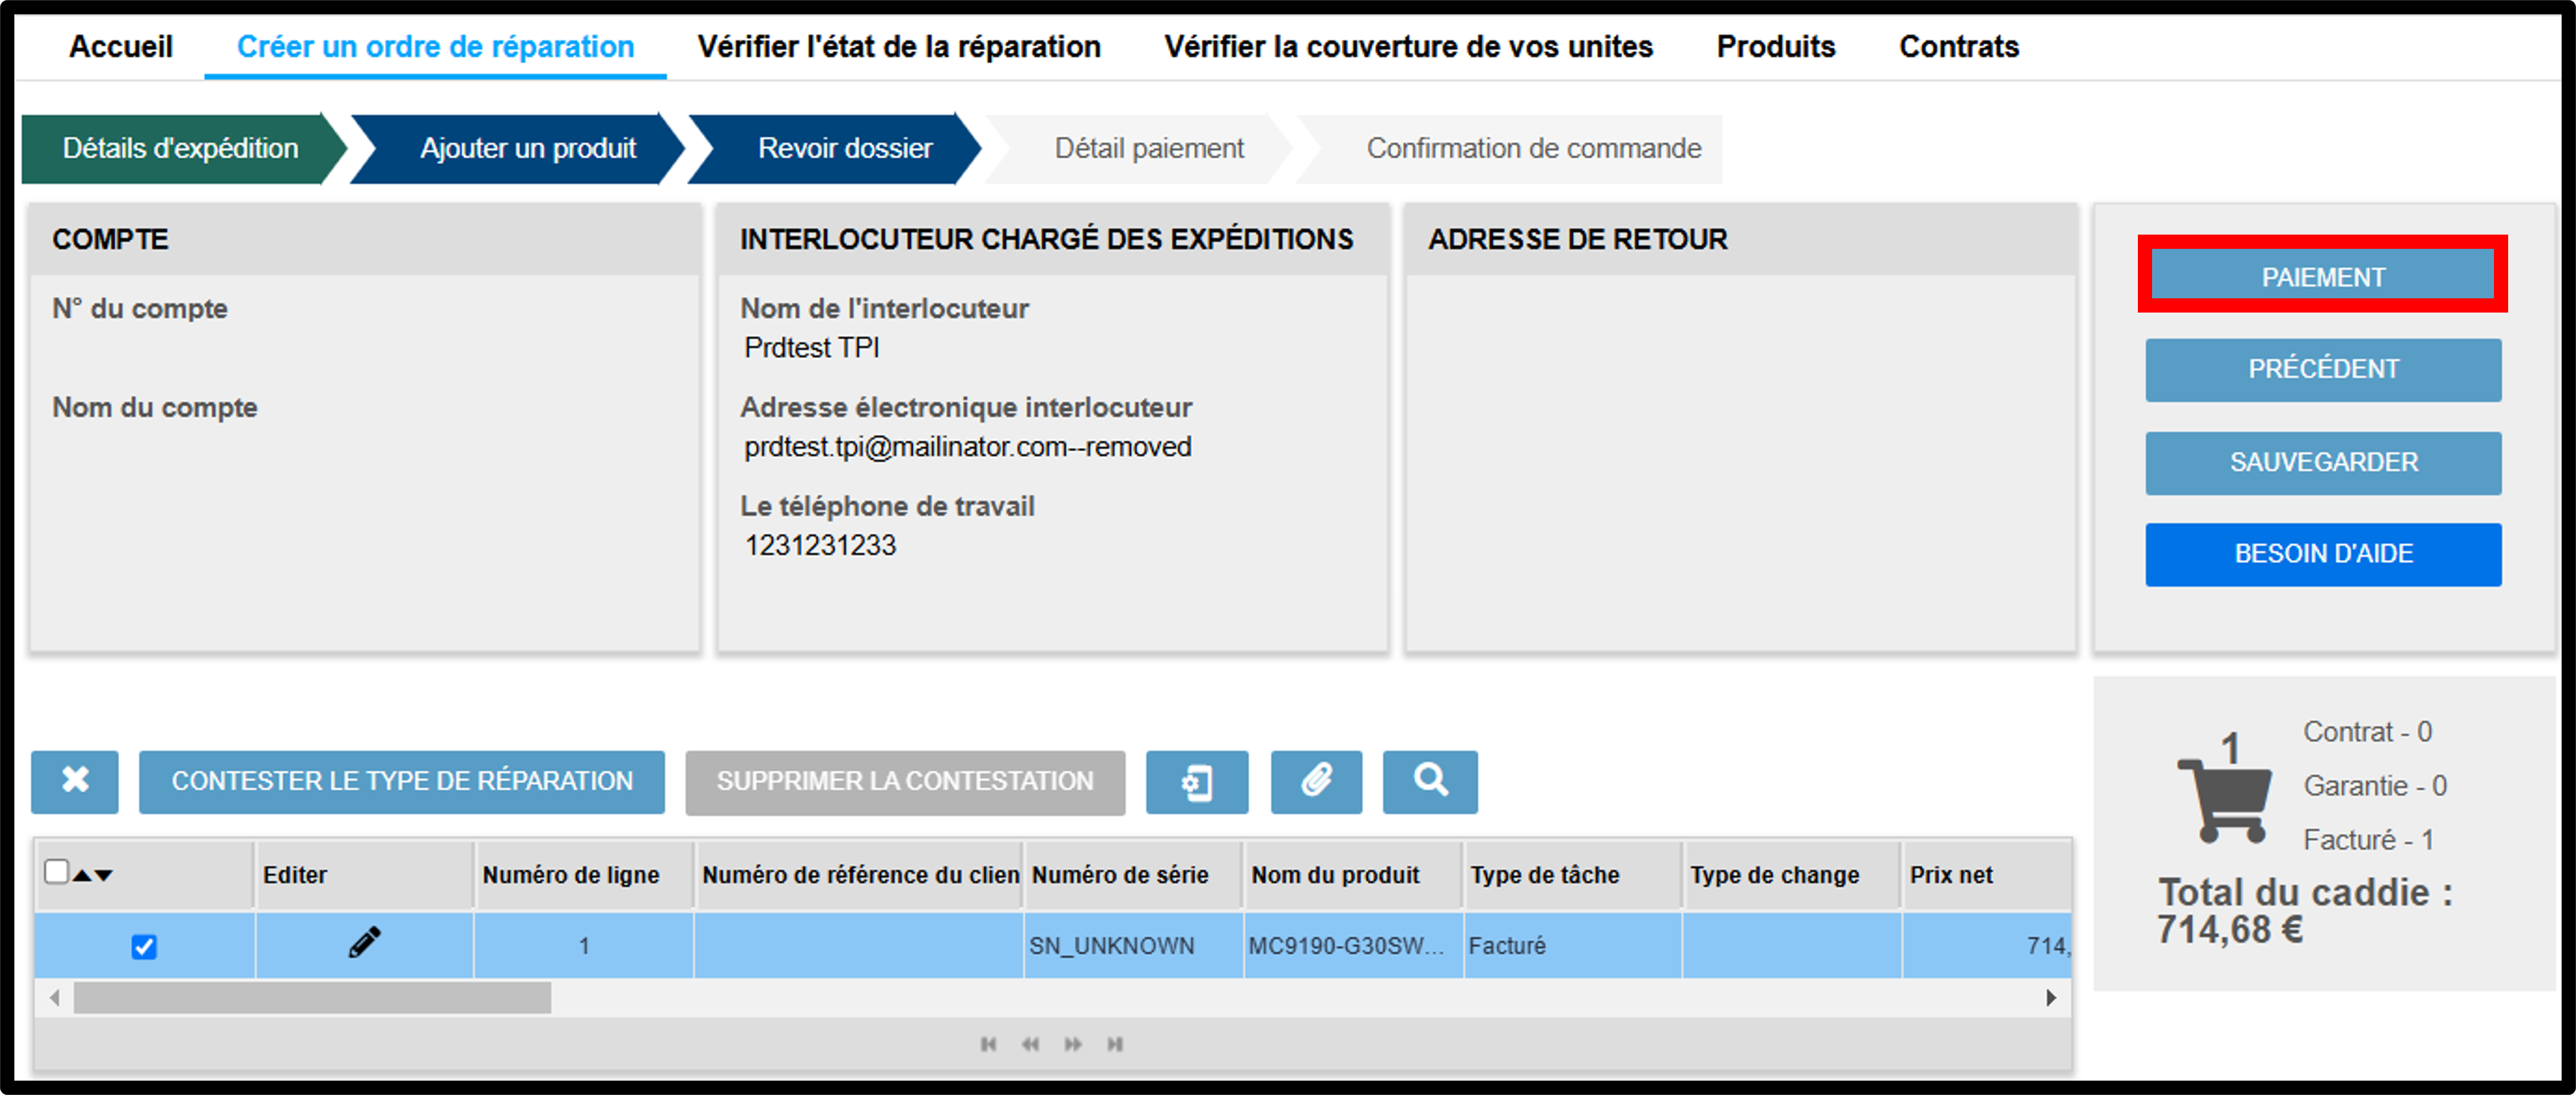Click the MC9190-G30SW... product cell

pyautogui.click(x=1353, y=945)
